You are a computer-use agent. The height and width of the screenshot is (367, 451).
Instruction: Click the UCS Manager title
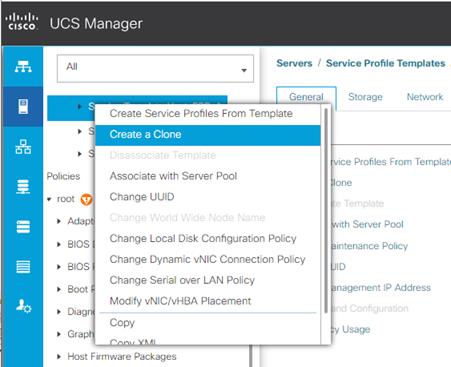96,24
